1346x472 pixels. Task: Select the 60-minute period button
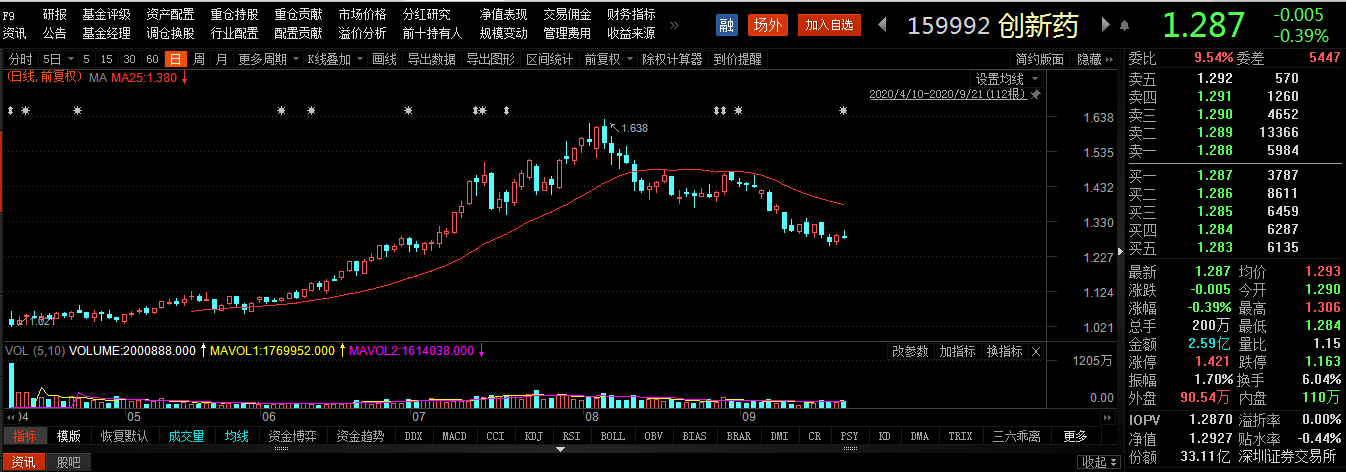tap(153, 60)
